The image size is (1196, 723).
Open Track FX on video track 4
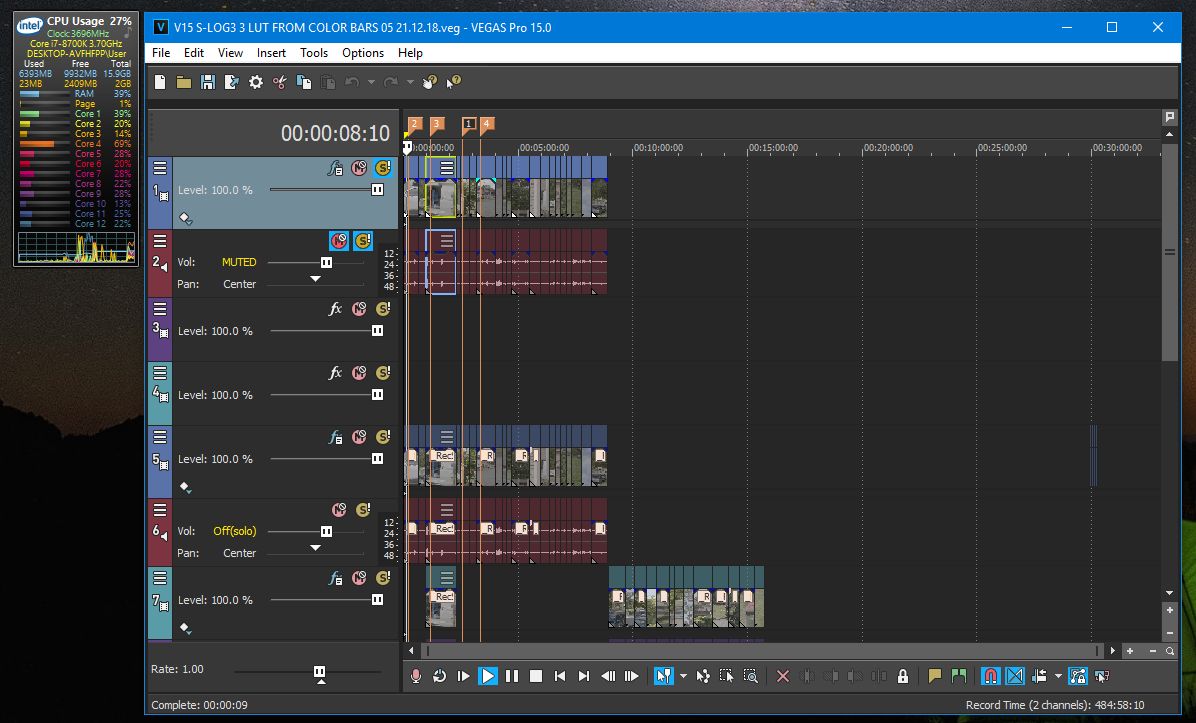pyautogui.click(x=335, y=372)
